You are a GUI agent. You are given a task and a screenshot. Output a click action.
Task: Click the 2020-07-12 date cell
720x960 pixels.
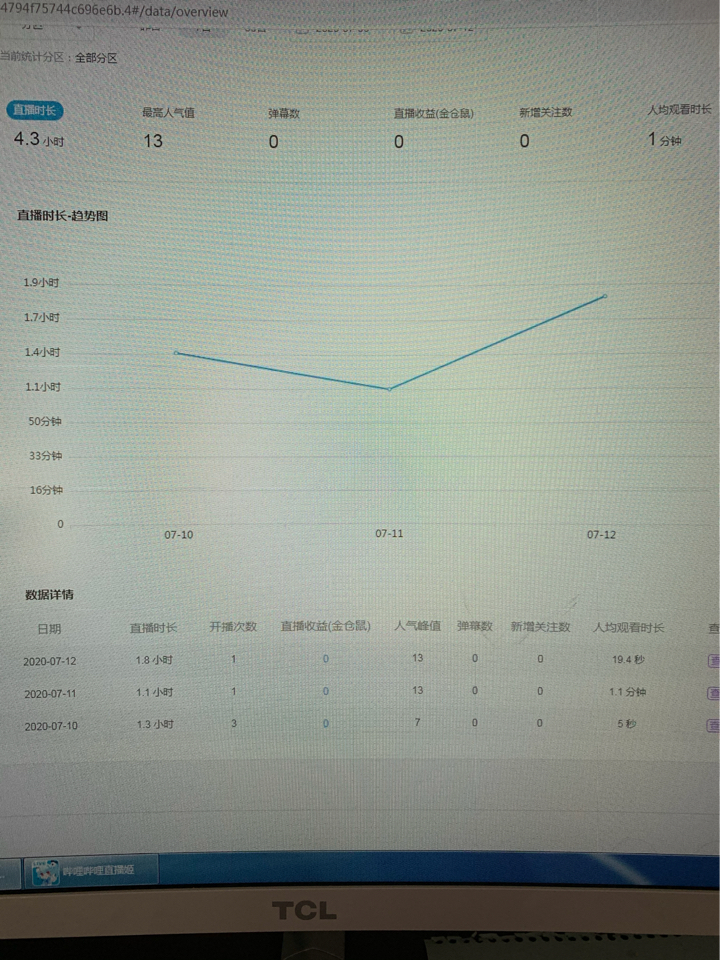tap(50, 662)
